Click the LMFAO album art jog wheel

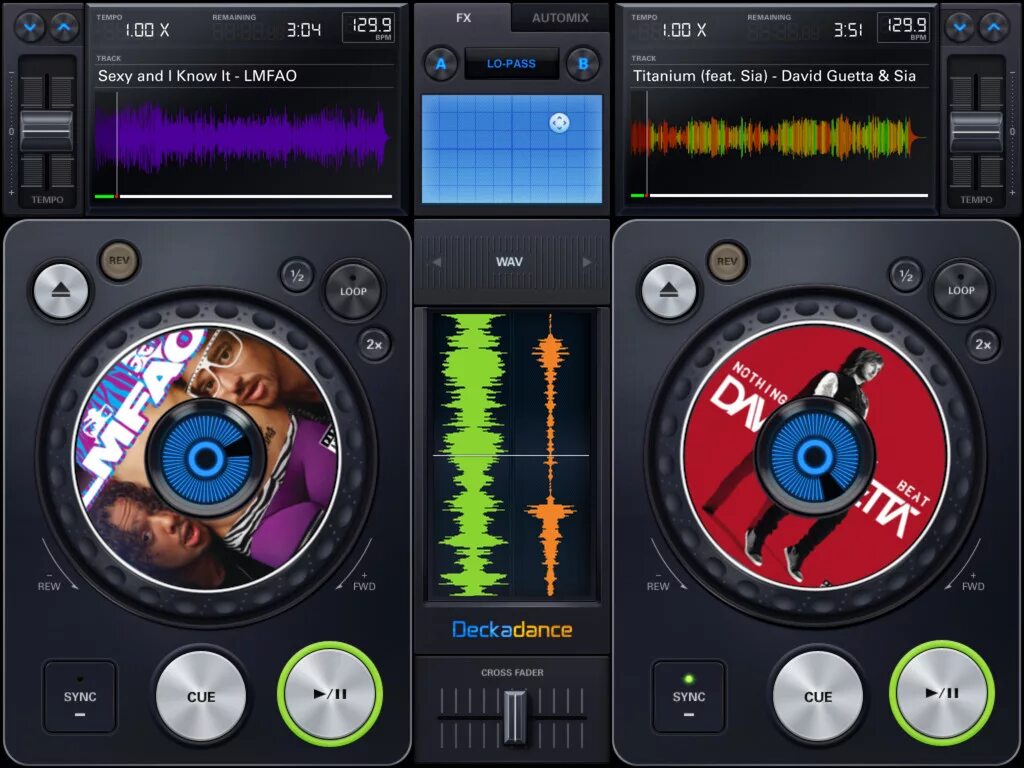206,458
